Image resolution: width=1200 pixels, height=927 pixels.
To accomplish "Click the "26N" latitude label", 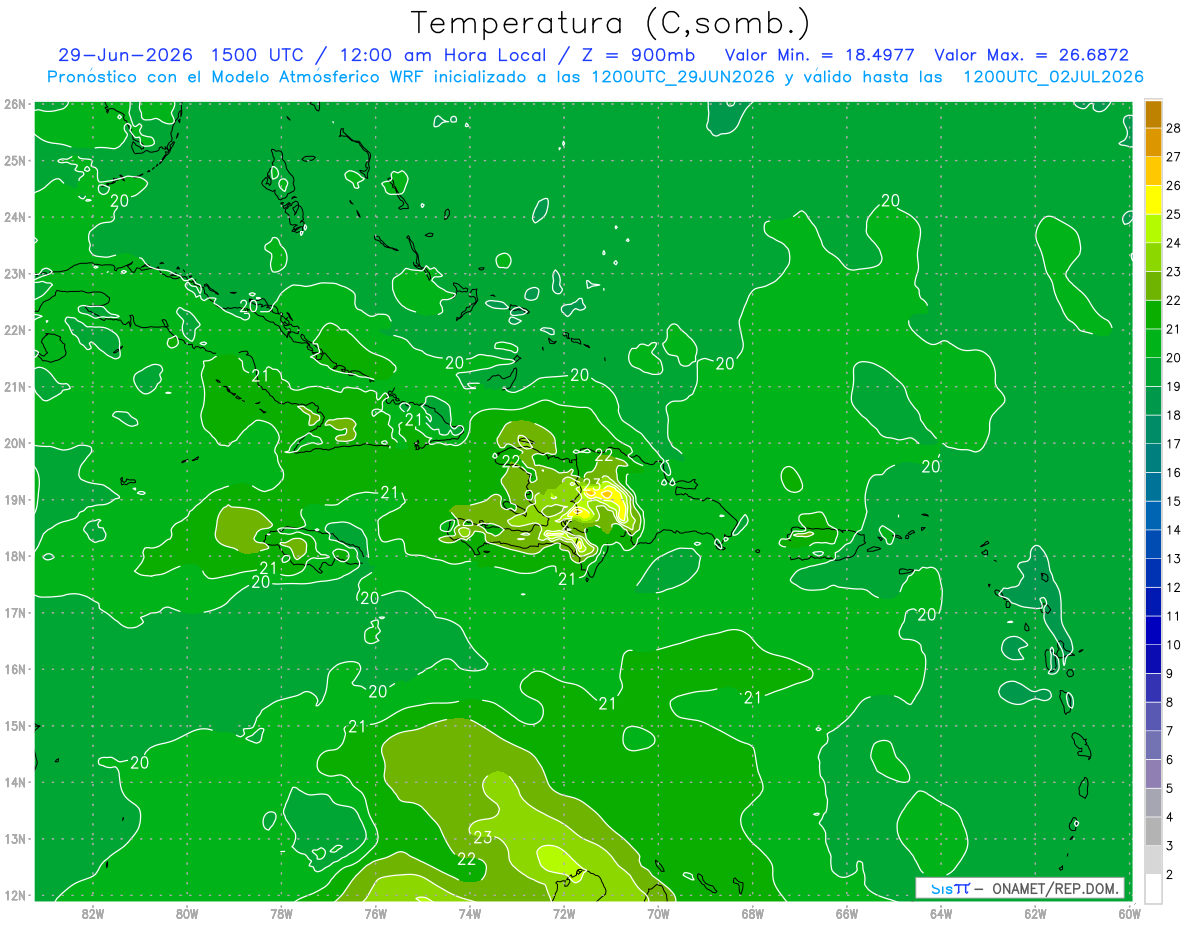I will tap(14, 104).
